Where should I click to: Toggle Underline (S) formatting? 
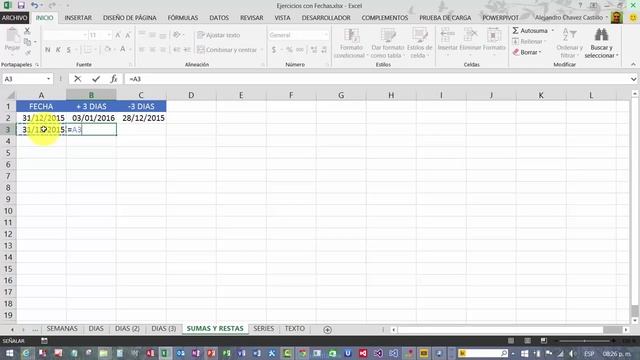click(x=69, y=50)
